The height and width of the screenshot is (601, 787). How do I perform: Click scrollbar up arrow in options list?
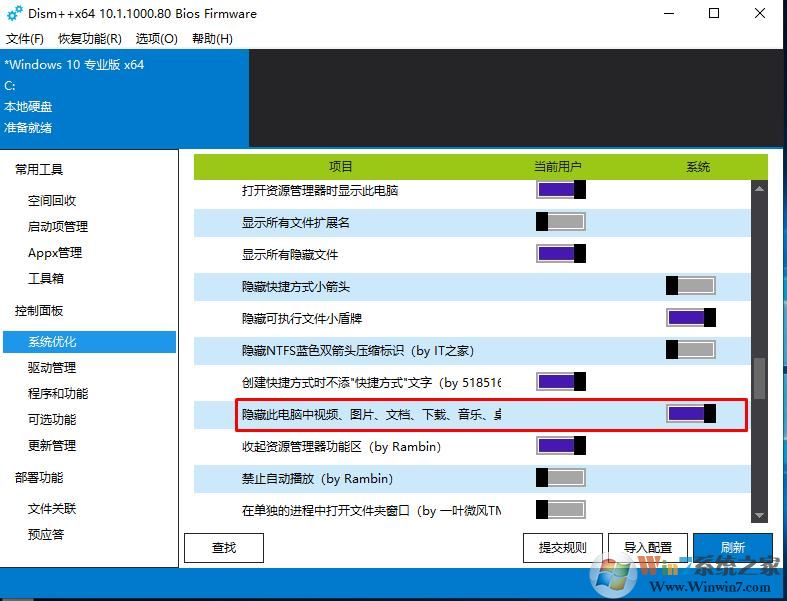(759, 189)
